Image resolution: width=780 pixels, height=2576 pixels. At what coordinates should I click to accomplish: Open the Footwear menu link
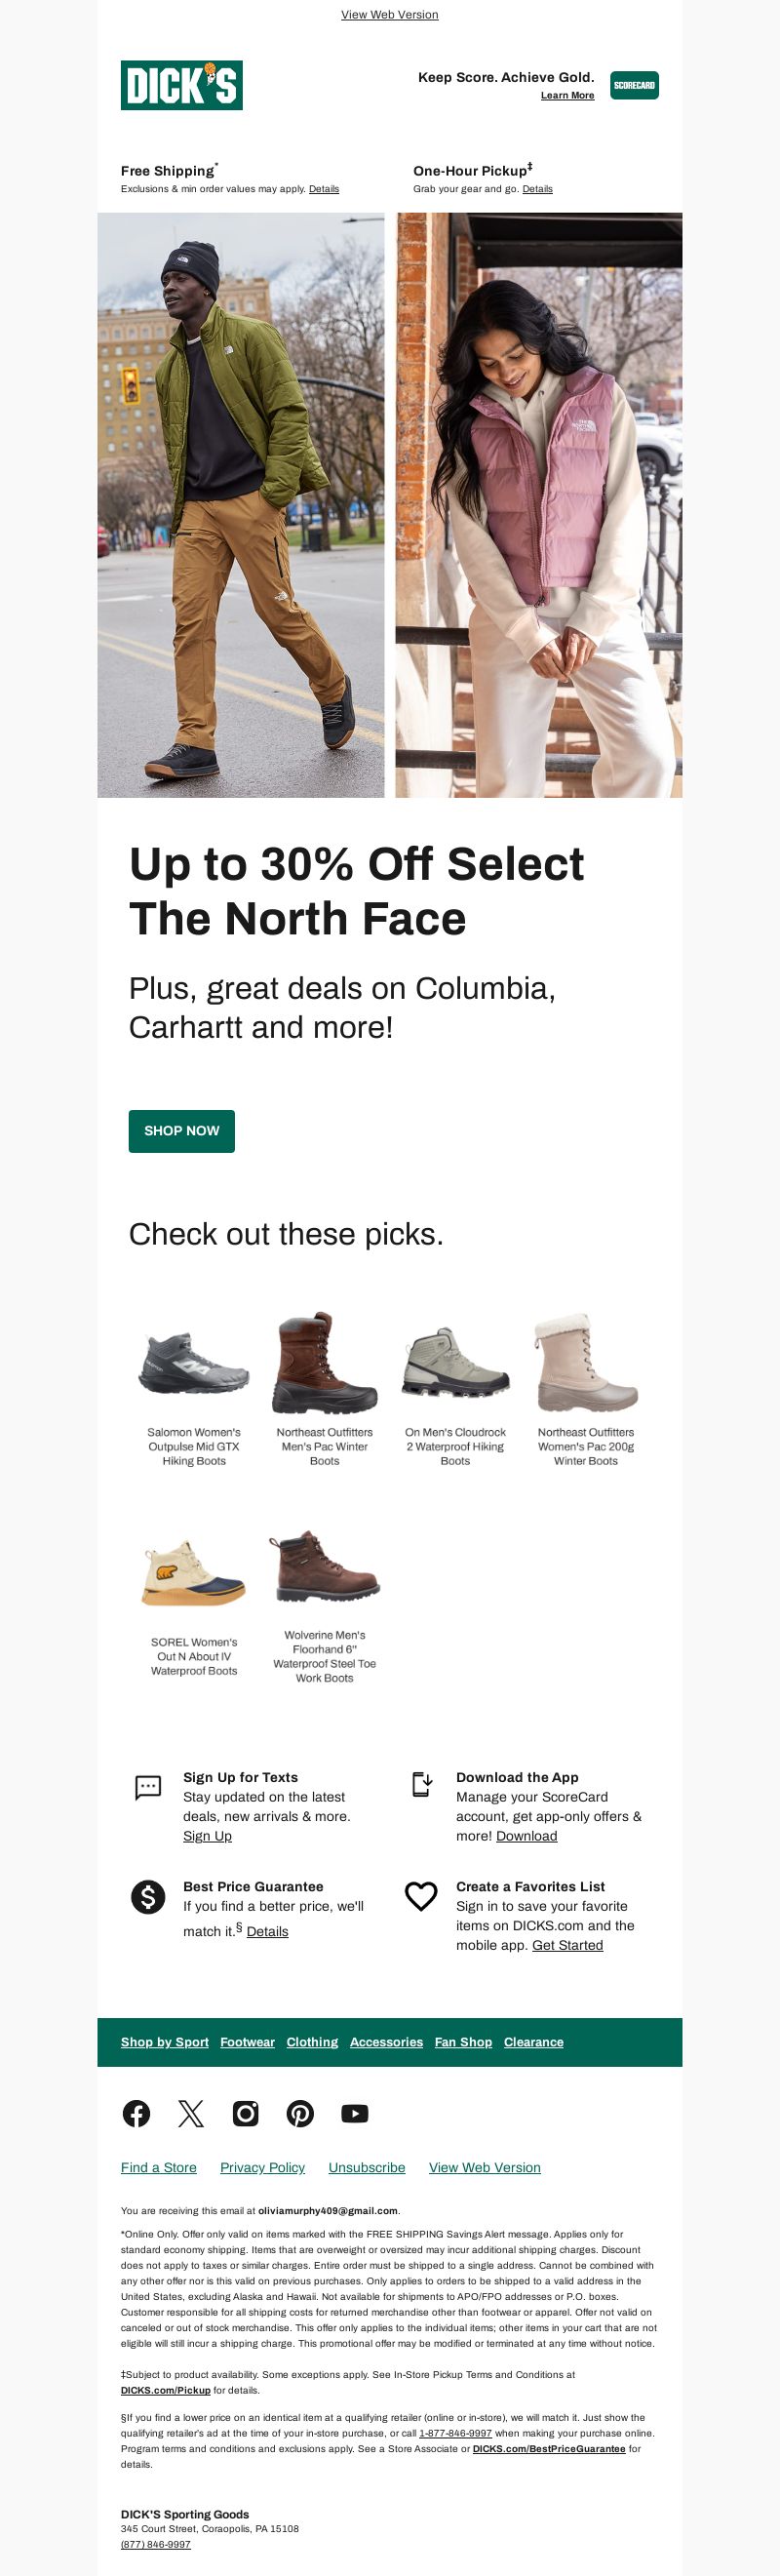[247, 2042]
